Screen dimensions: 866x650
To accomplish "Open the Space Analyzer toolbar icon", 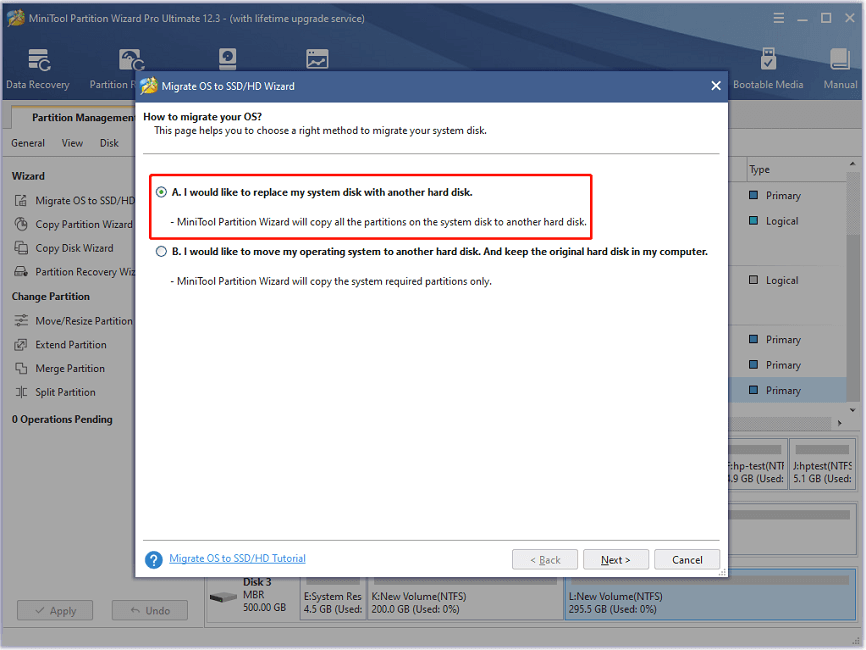I will click(x=317, y=59).
